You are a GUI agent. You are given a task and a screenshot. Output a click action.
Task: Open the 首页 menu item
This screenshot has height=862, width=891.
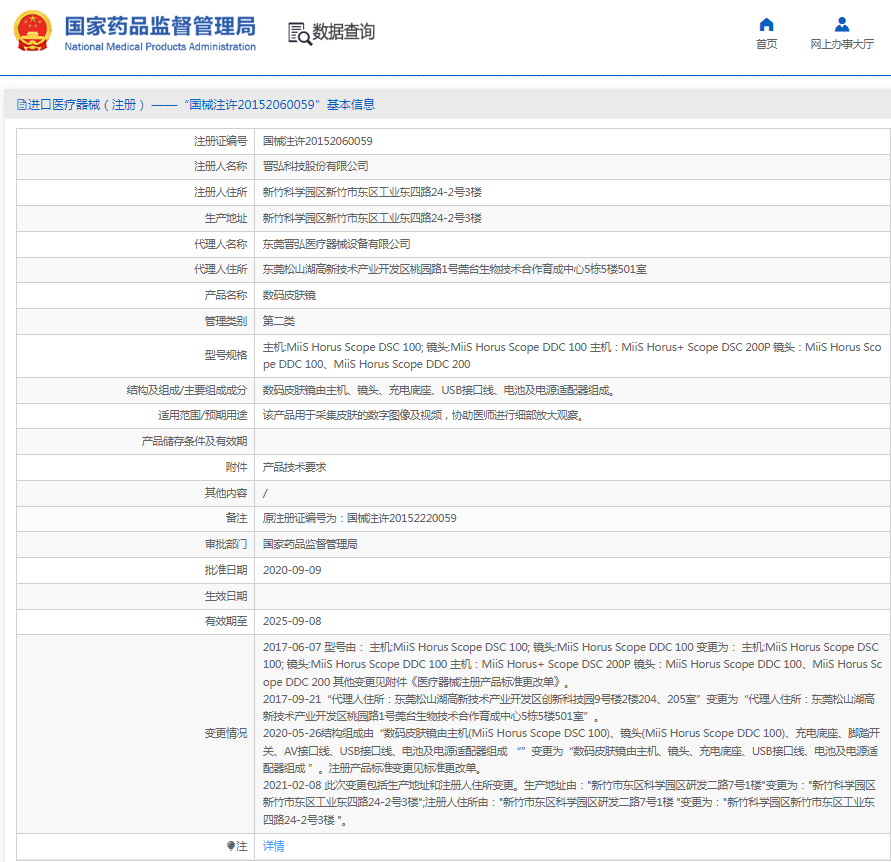[x=766, y=44]
